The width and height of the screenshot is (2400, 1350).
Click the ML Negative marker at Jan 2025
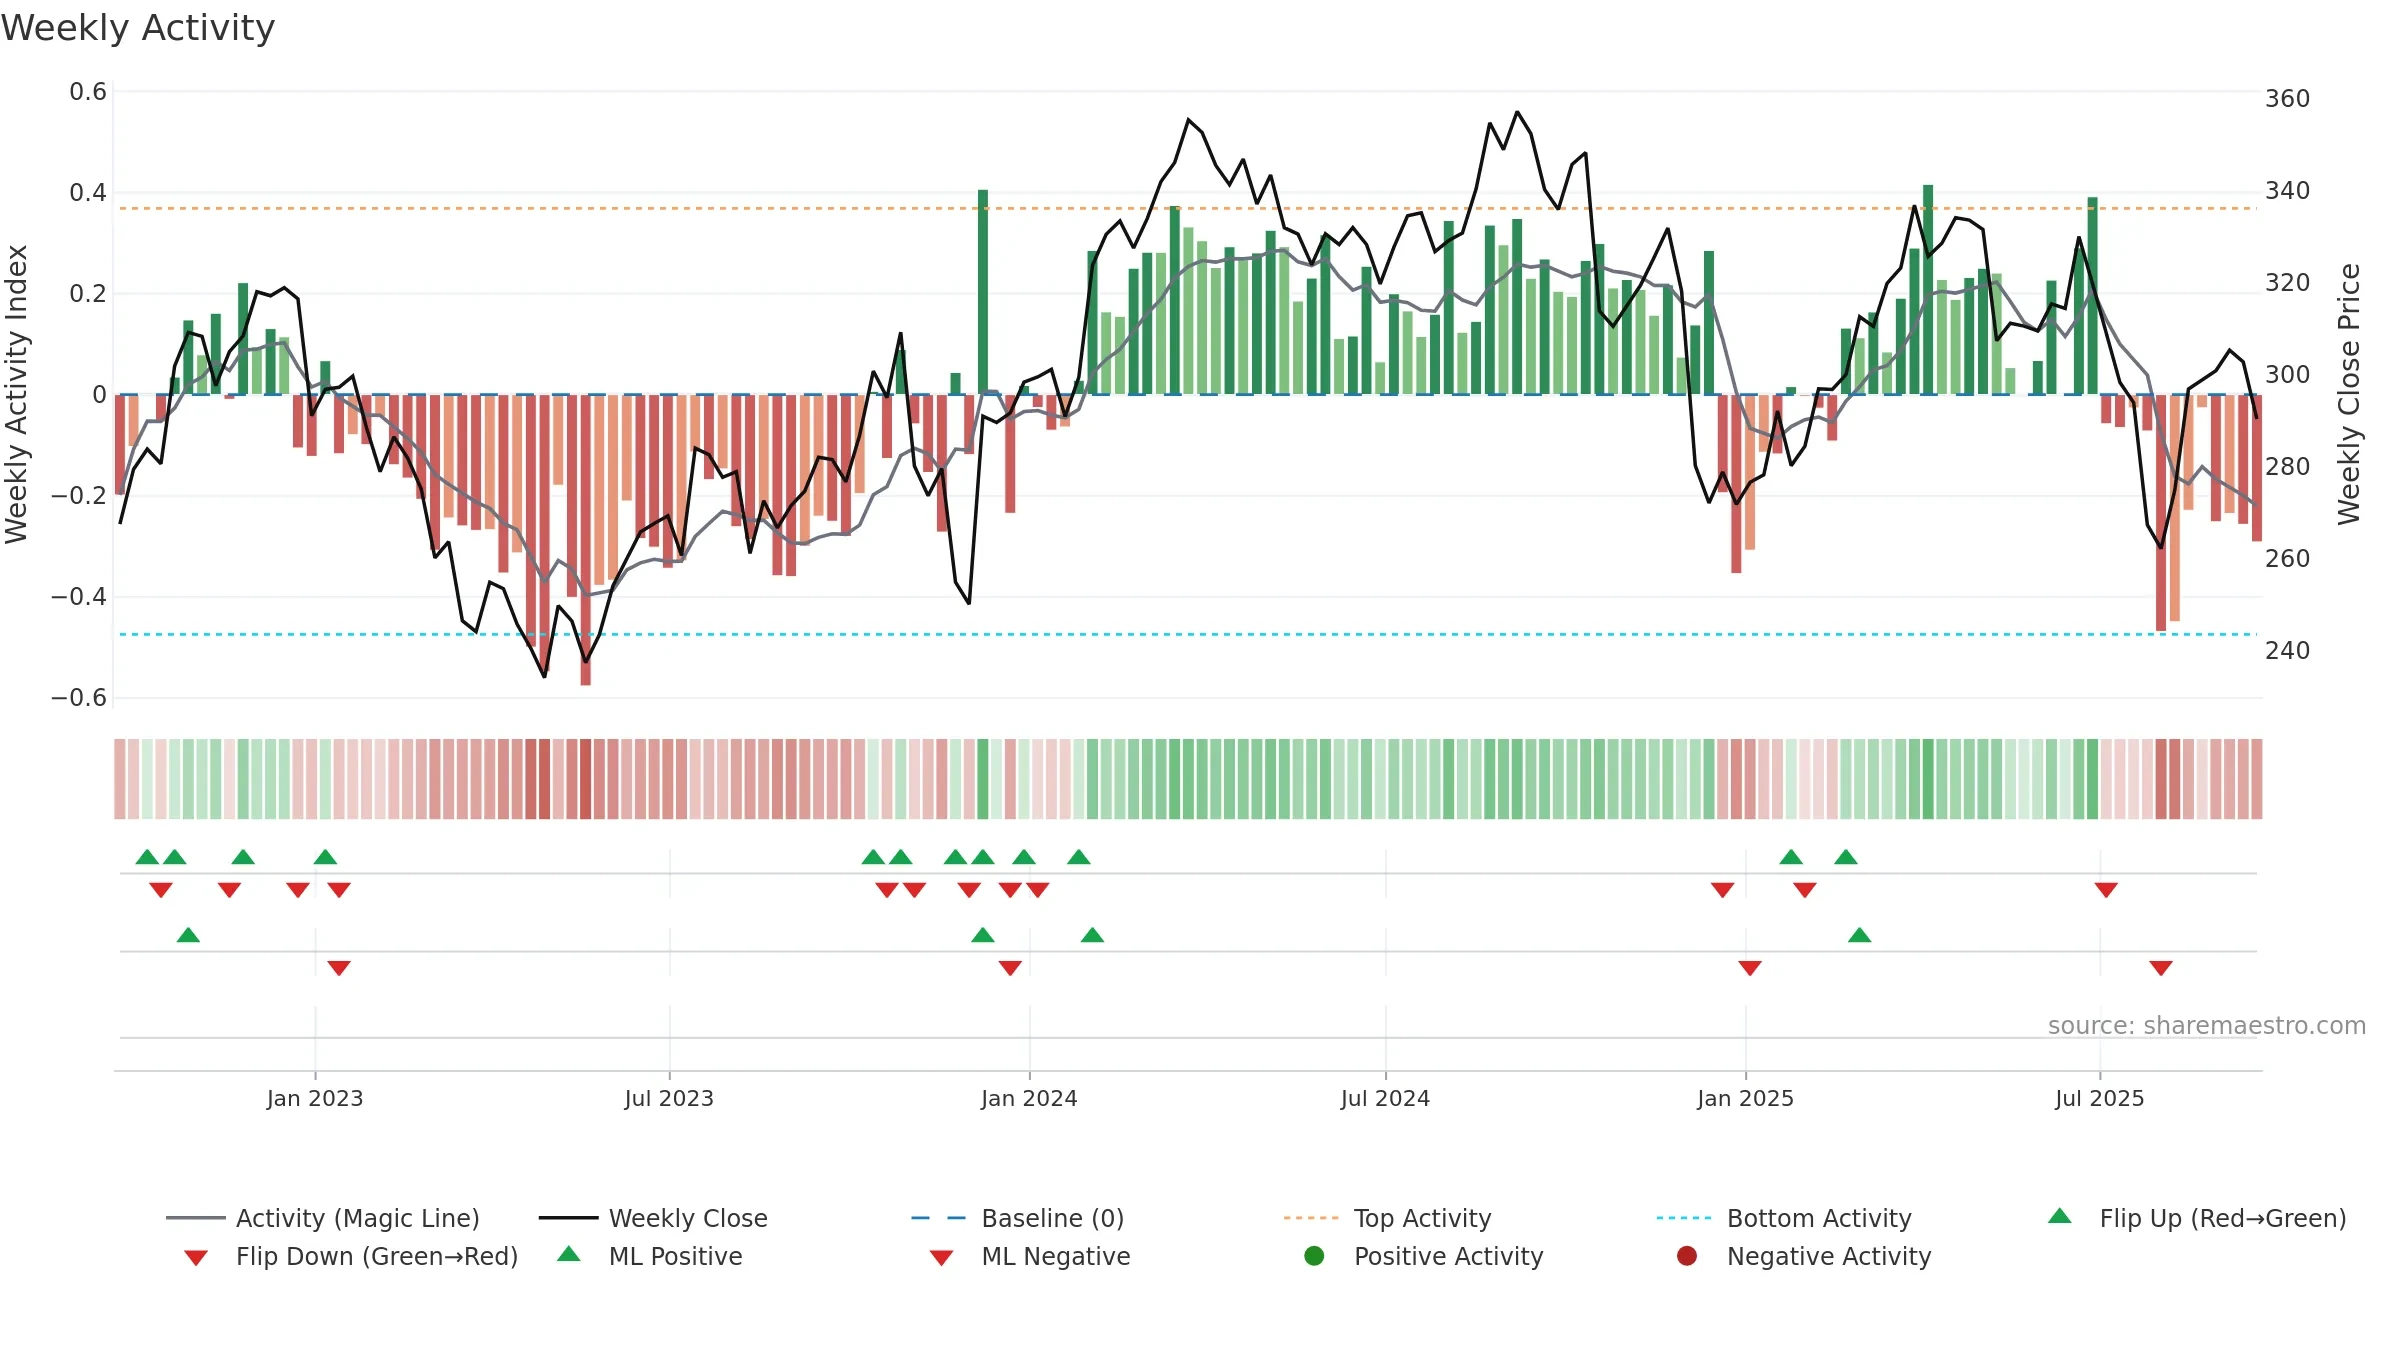1750,968
